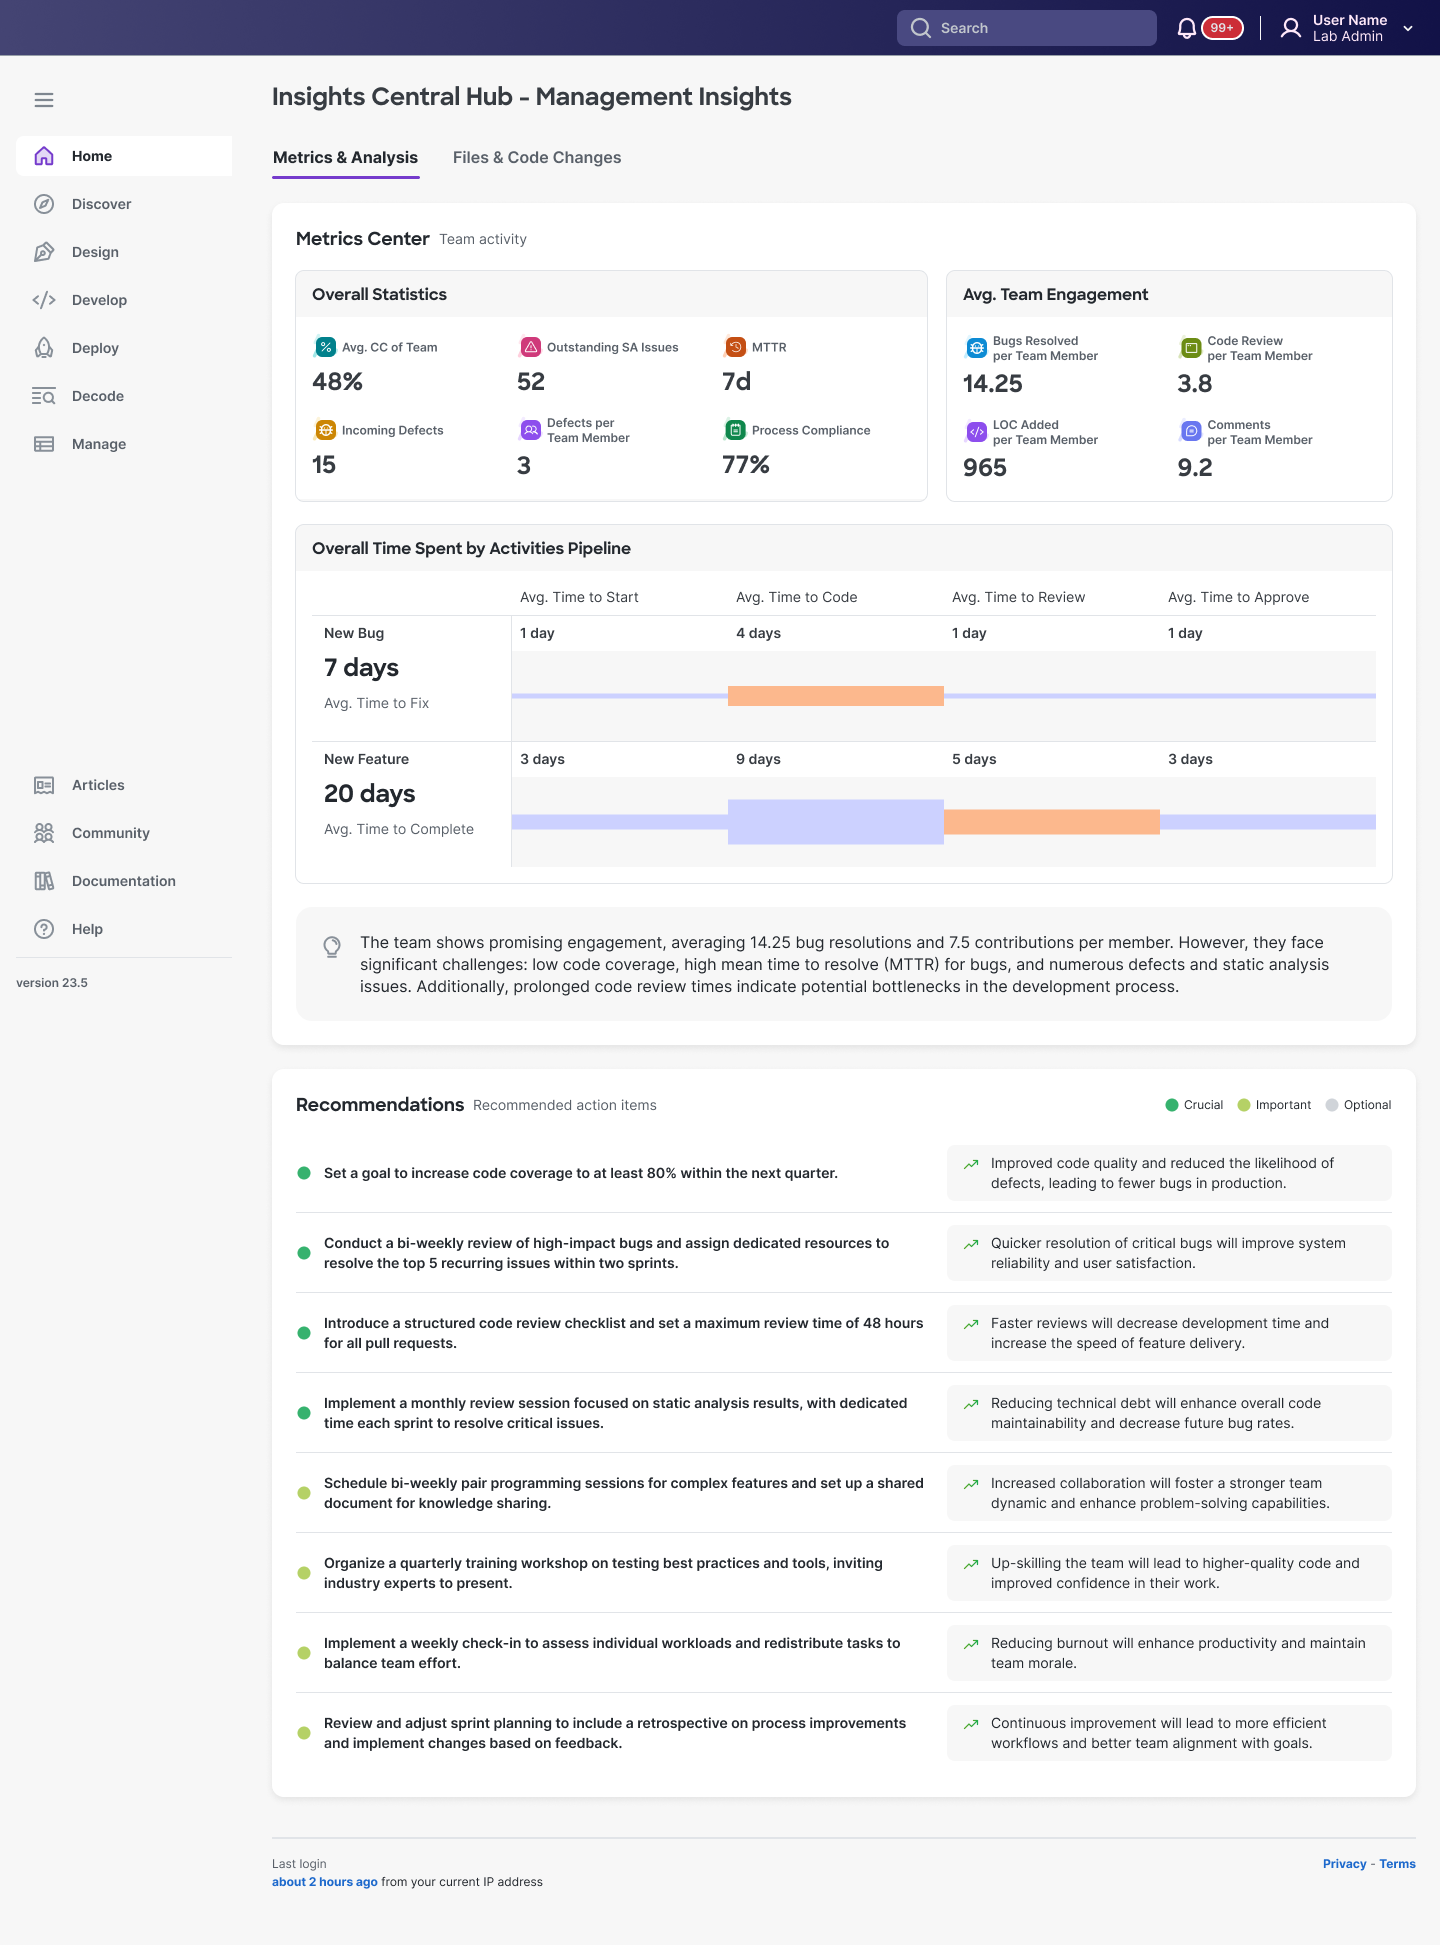The width and height of the screenshot is (1440, 1945).
Task: Select the pair programming sessions recommendation
Action: coord(623,1493)
